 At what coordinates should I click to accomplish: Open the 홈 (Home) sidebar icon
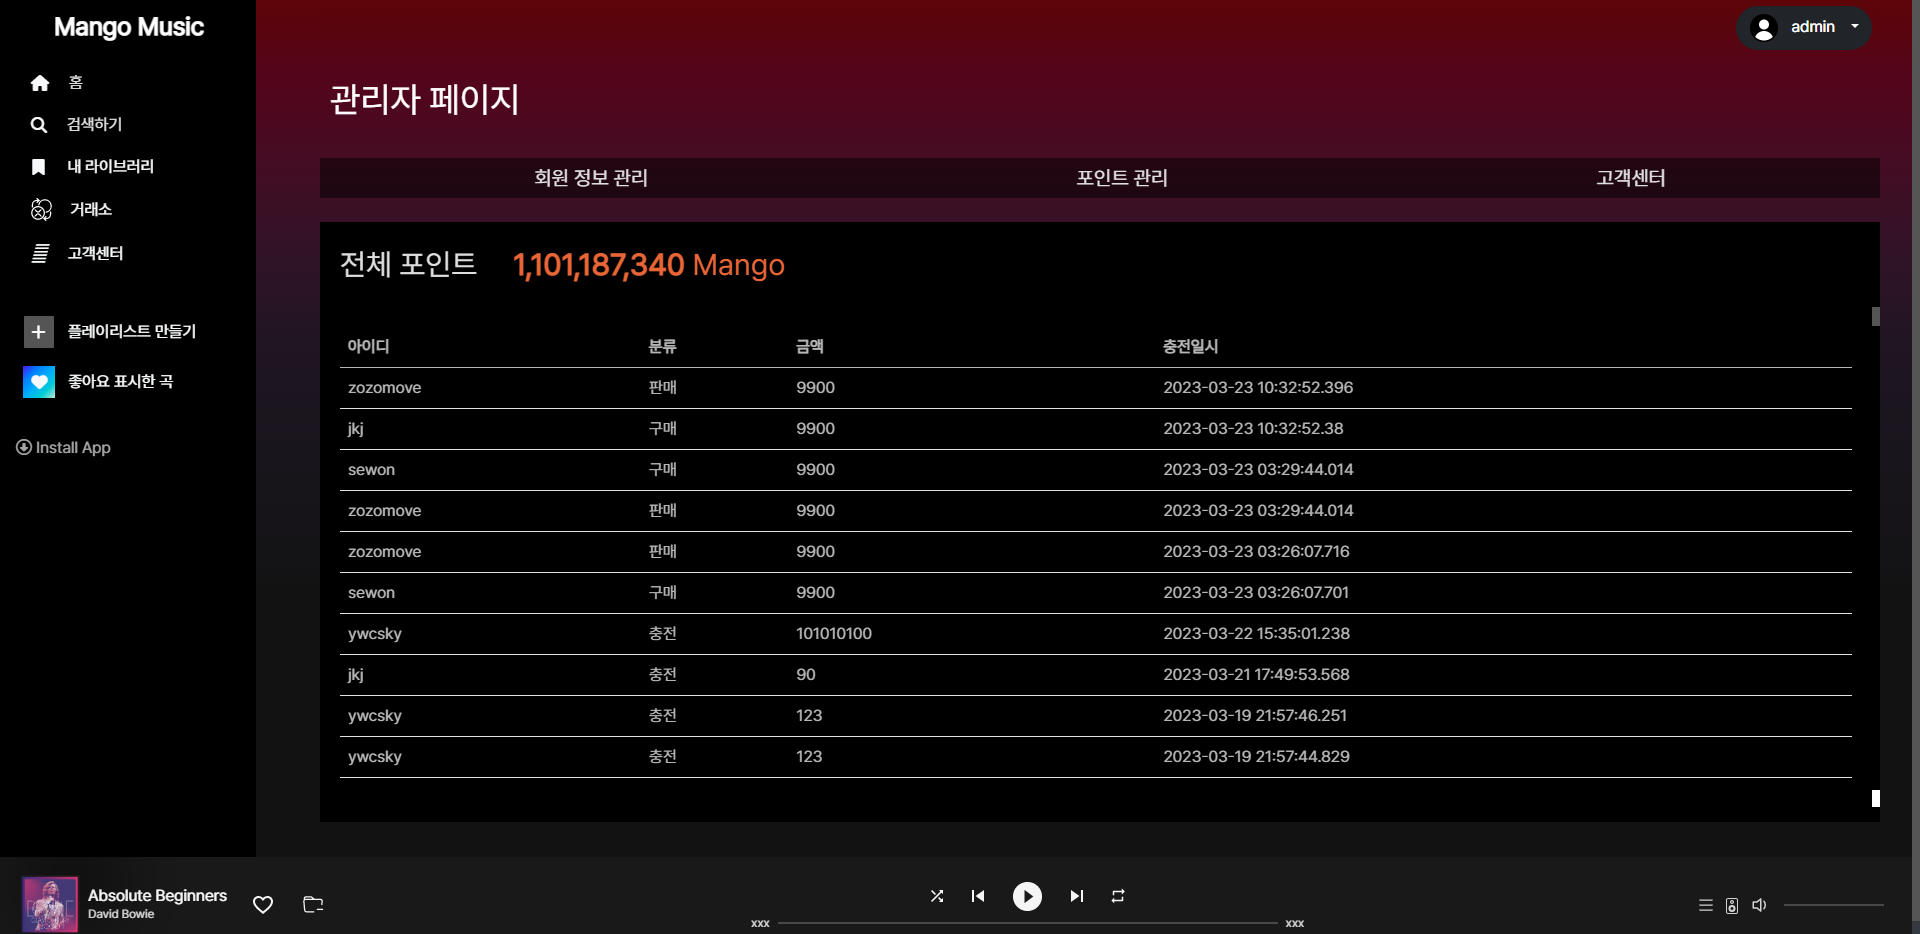[x=40, y=82]
